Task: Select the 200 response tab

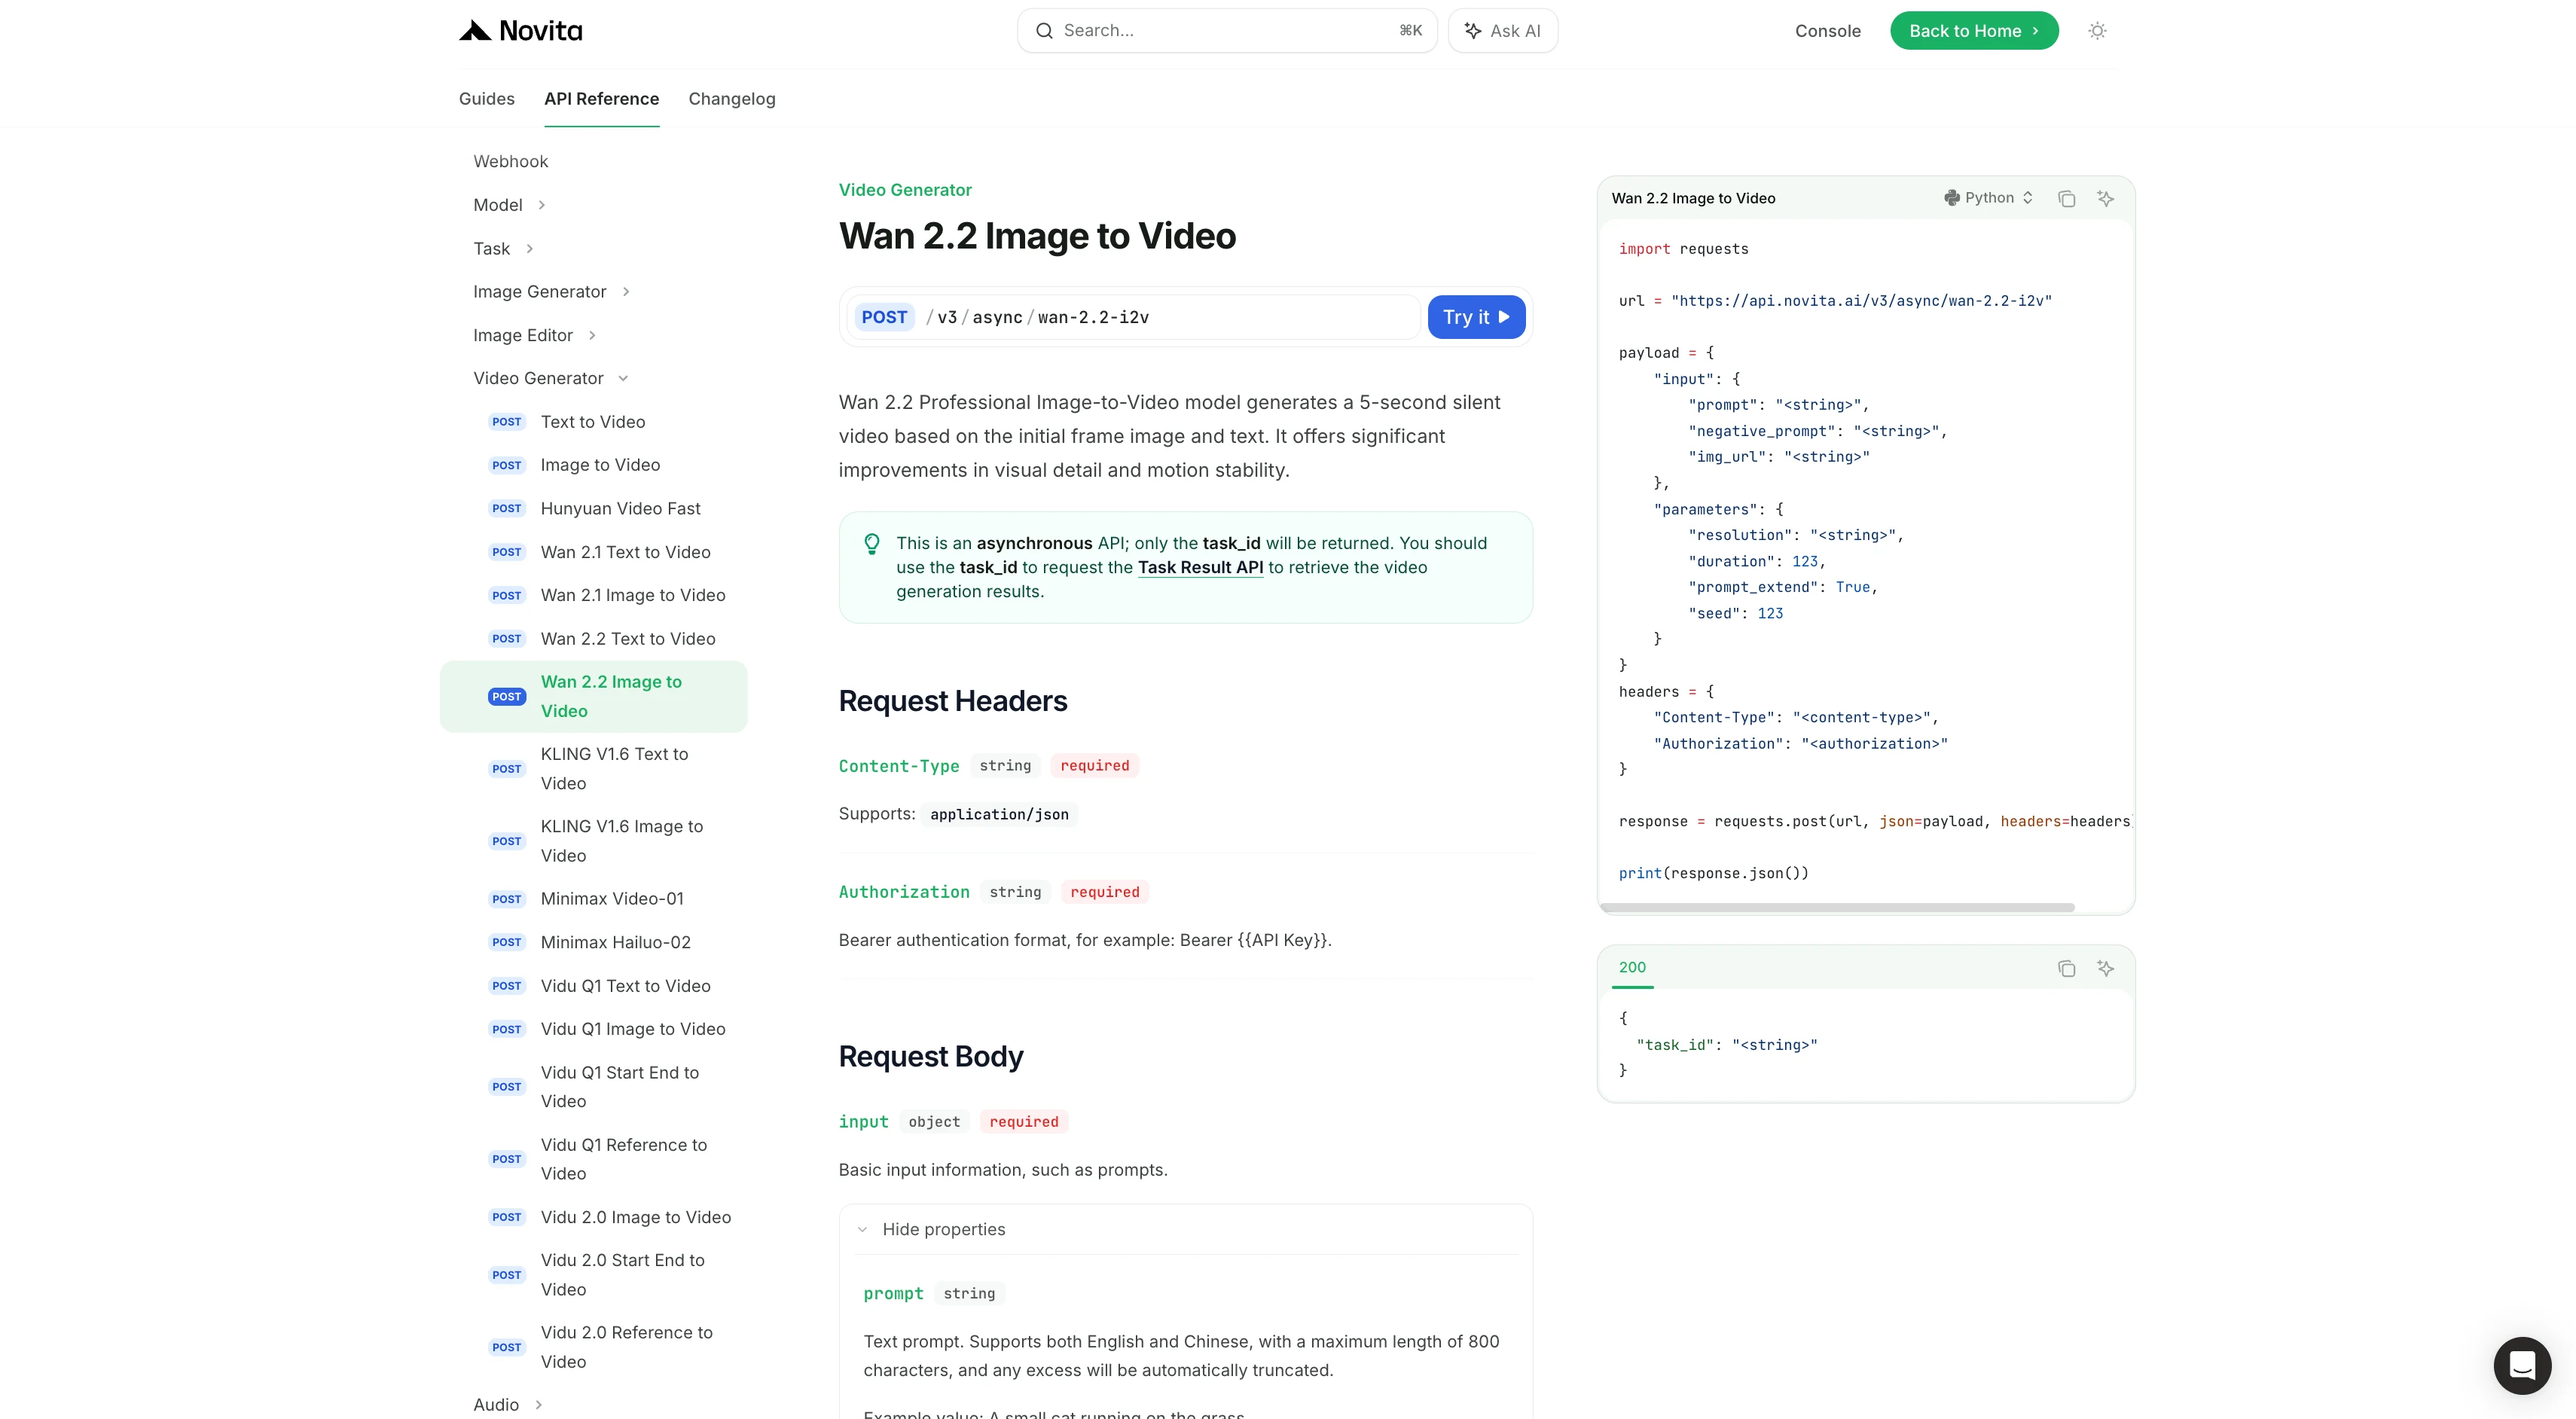Action: pos(1632,968)
